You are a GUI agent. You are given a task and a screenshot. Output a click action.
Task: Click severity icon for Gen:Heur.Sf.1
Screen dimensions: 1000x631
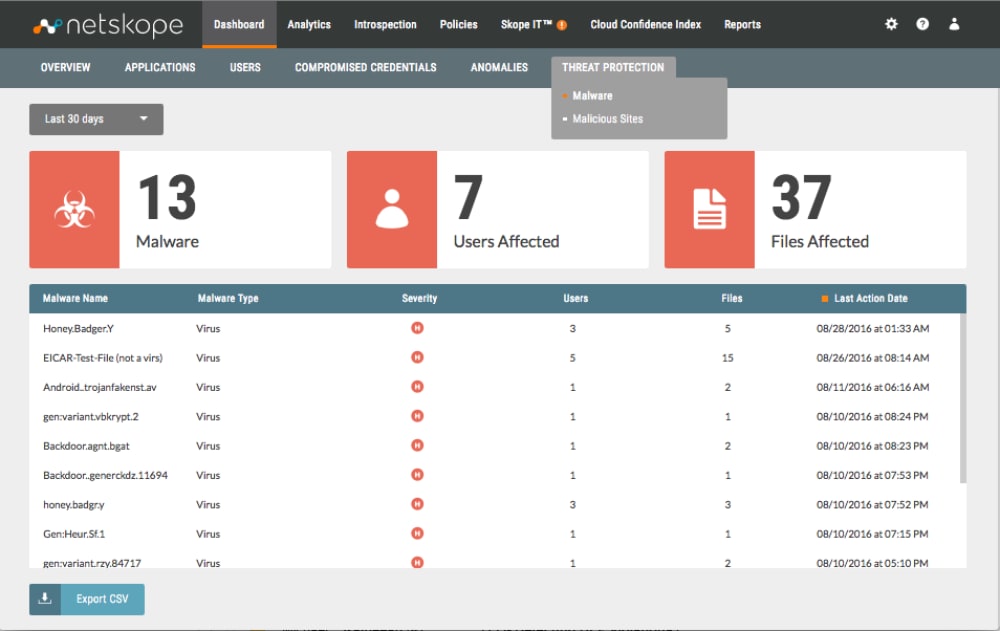click(x=417, y=534)
